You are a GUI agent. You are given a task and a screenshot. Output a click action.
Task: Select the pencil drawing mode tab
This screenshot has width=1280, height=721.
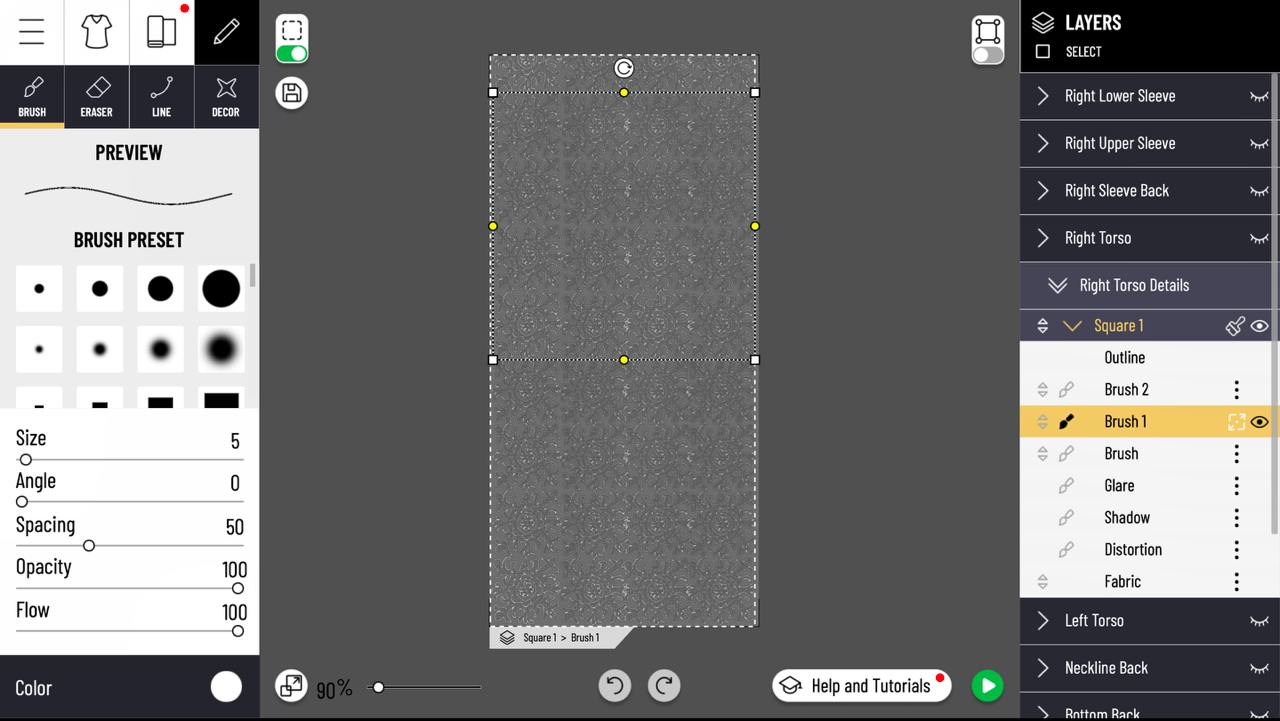point(226,32)
